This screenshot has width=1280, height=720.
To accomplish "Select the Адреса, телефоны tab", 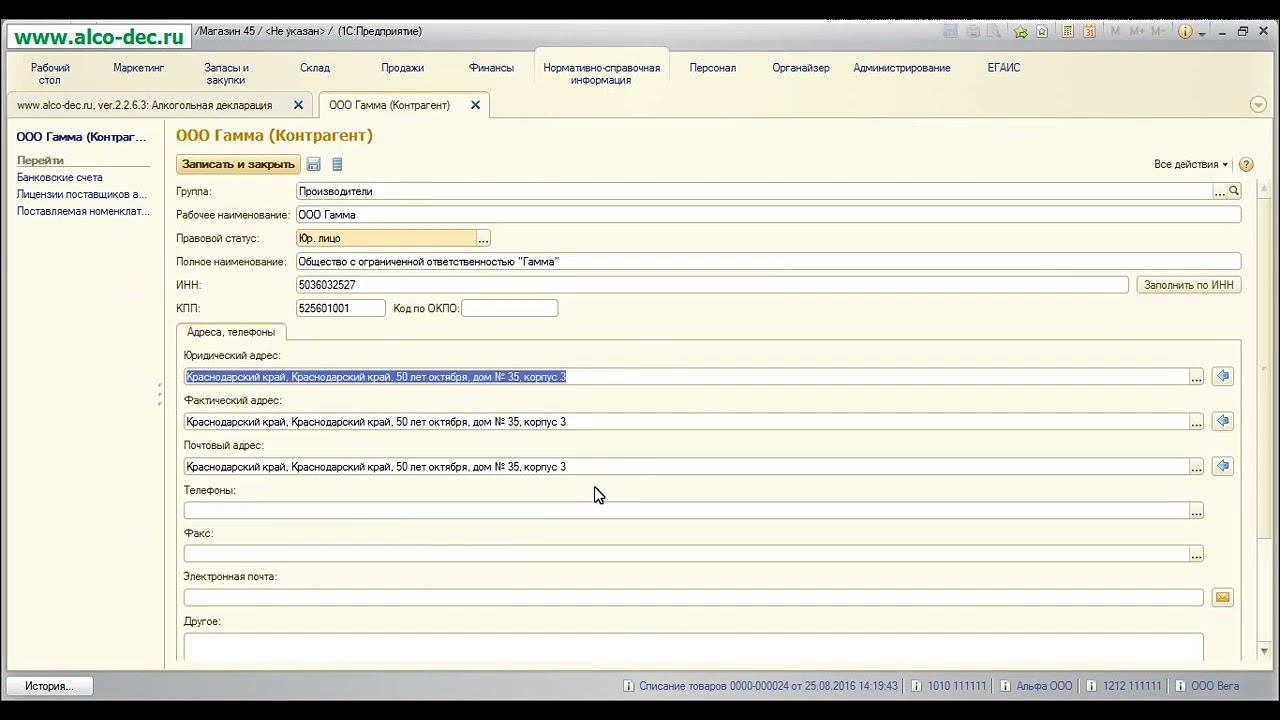I will click(x=232, y=331).
